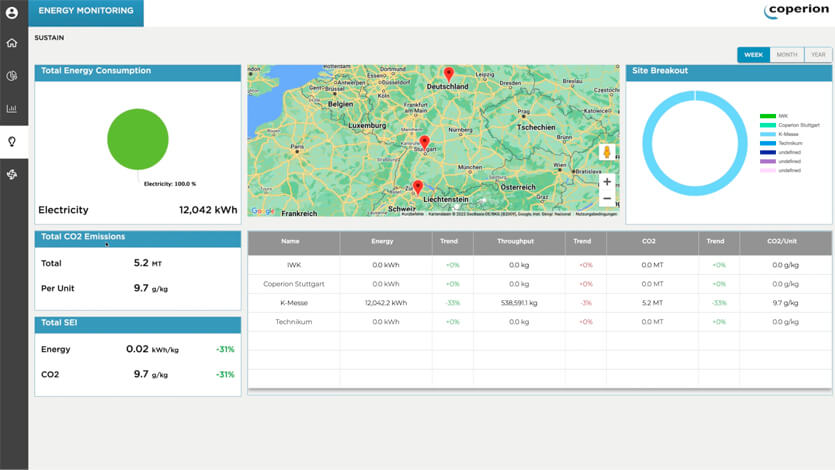Select the lightbulb energy icon in sidebar
This screenshot has height=470, width=835.
click(x=12, y=141)
